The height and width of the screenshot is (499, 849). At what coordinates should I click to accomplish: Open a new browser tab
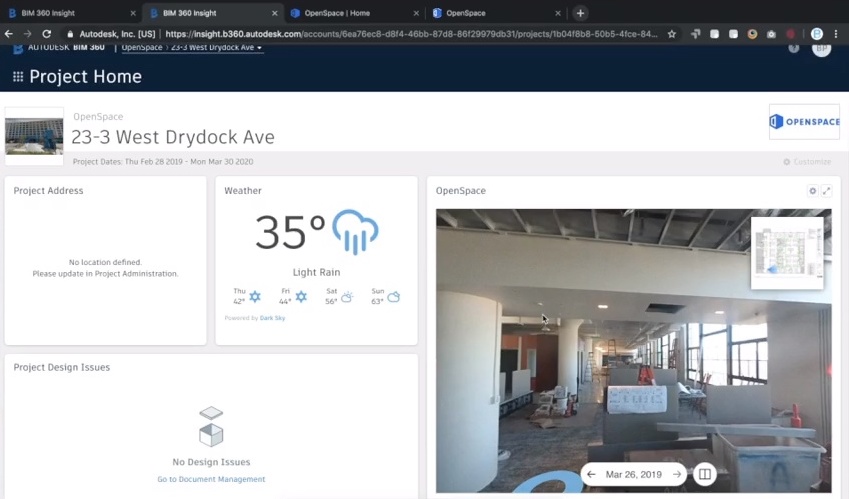pos(580,13)
